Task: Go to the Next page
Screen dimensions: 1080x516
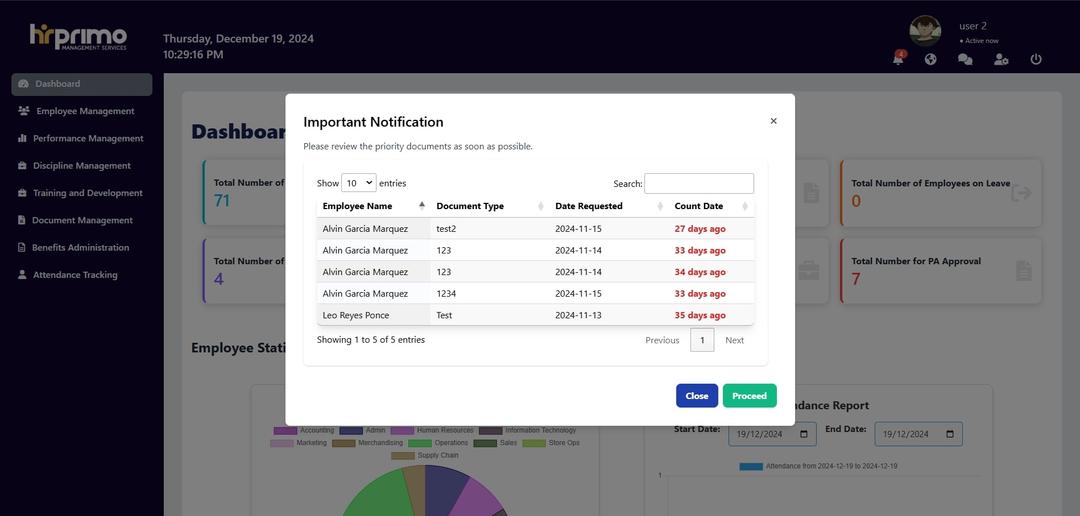Action: tap(734, 340)
